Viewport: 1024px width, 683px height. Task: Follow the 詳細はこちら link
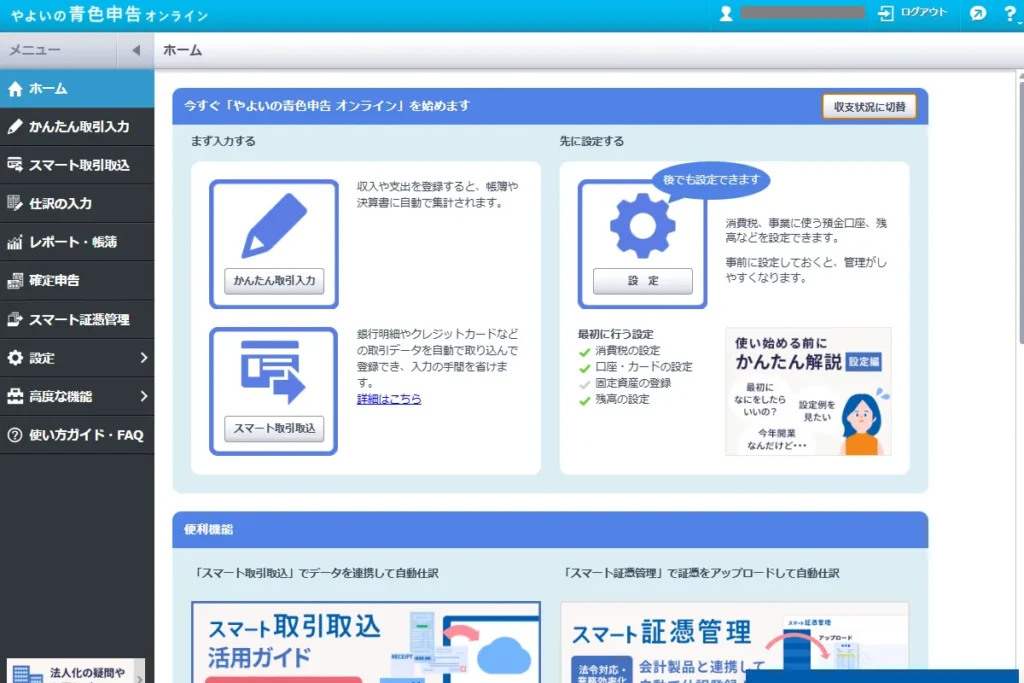tap(389, 399)
